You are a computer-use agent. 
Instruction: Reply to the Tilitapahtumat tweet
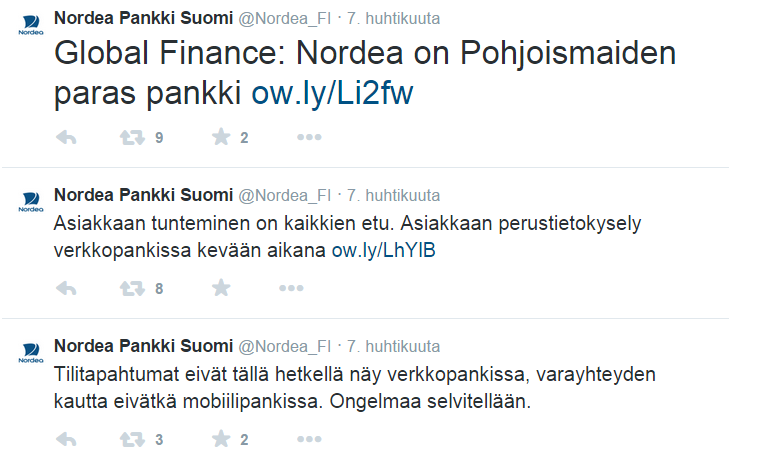67,439
